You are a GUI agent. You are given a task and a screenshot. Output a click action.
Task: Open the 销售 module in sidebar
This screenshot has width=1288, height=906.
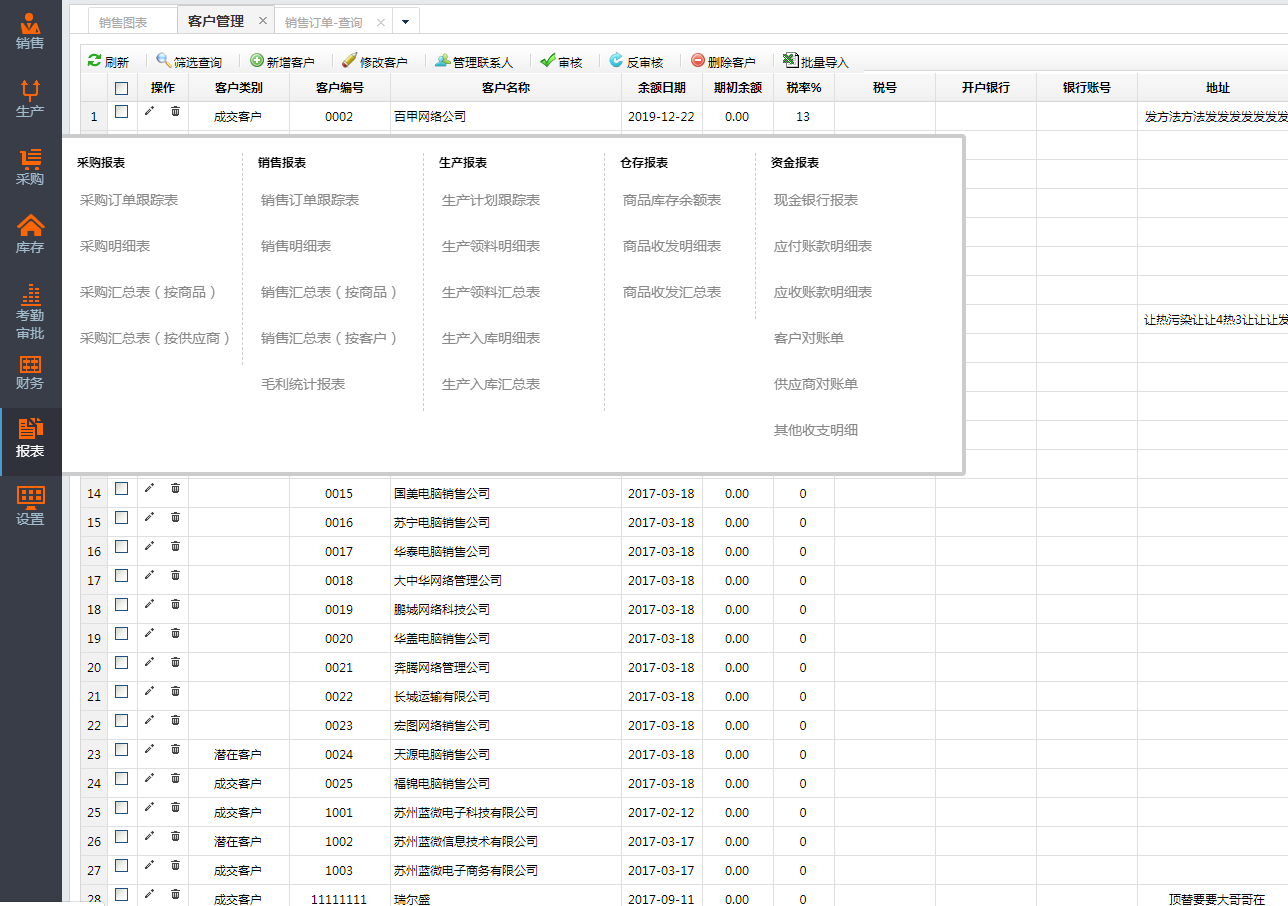[30, 31]
